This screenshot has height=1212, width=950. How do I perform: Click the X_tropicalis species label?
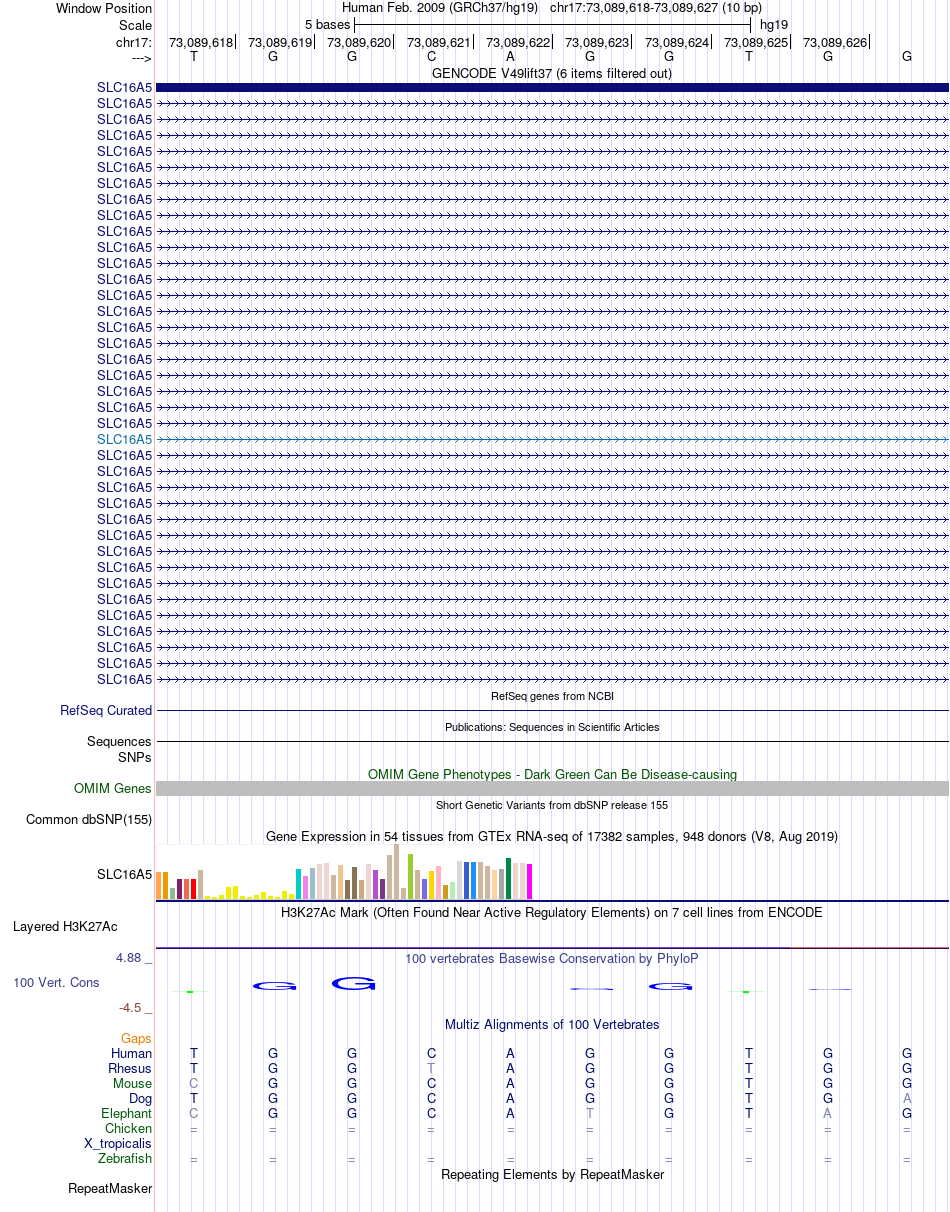tap(118, 1143)
